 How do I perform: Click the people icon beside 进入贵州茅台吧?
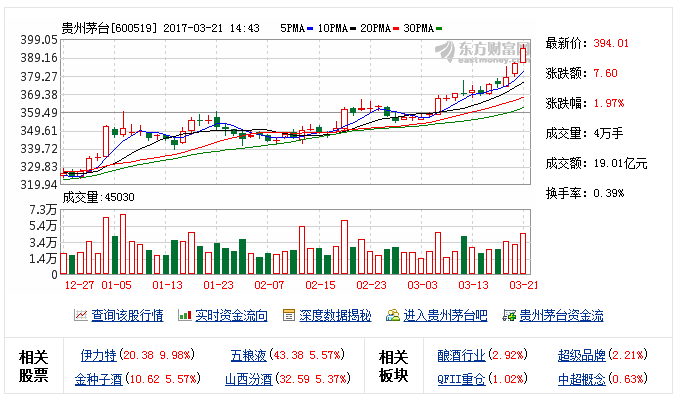tap(393, 315)
